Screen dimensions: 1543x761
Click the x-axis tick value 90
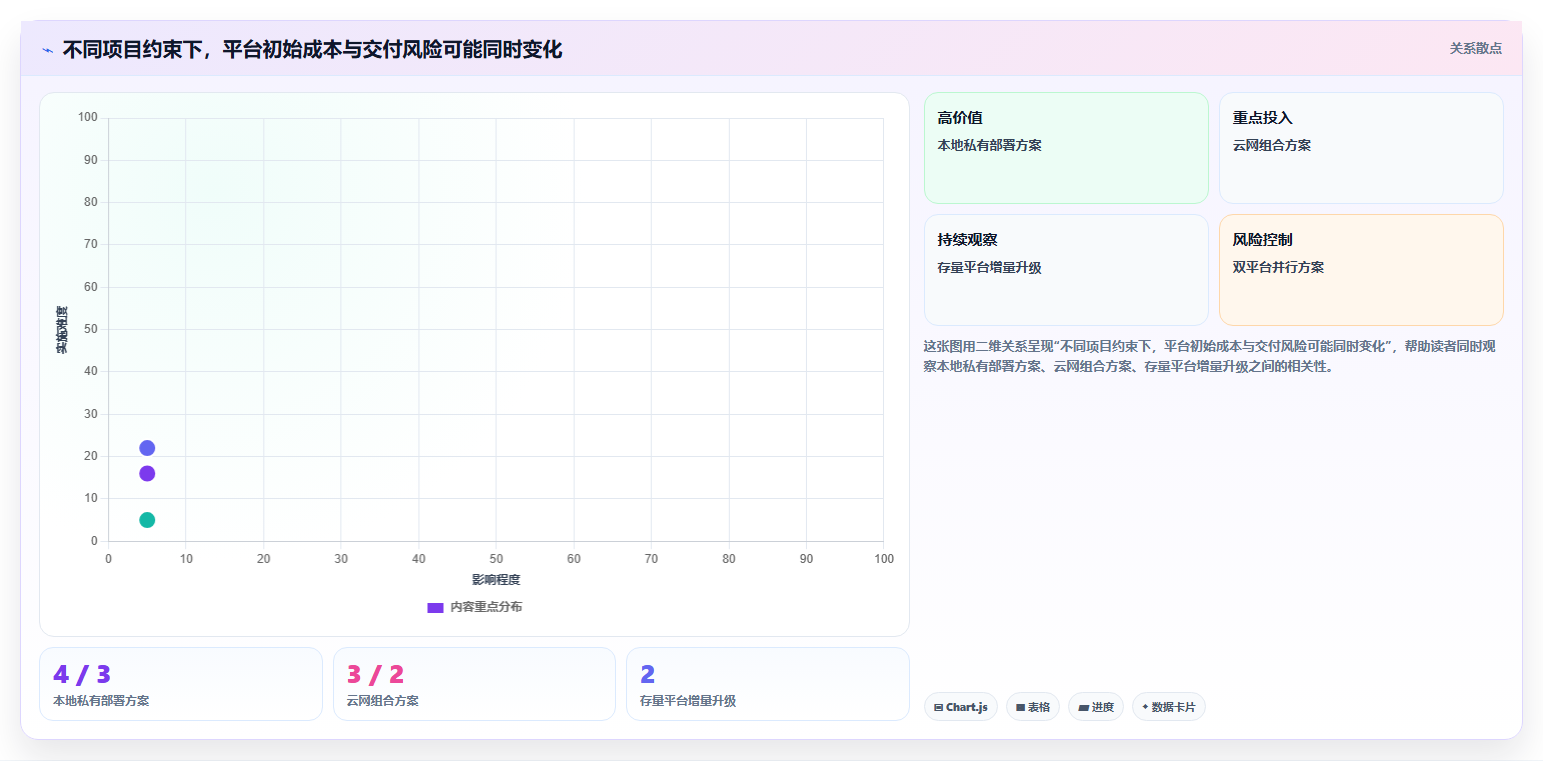pos(806,558)
